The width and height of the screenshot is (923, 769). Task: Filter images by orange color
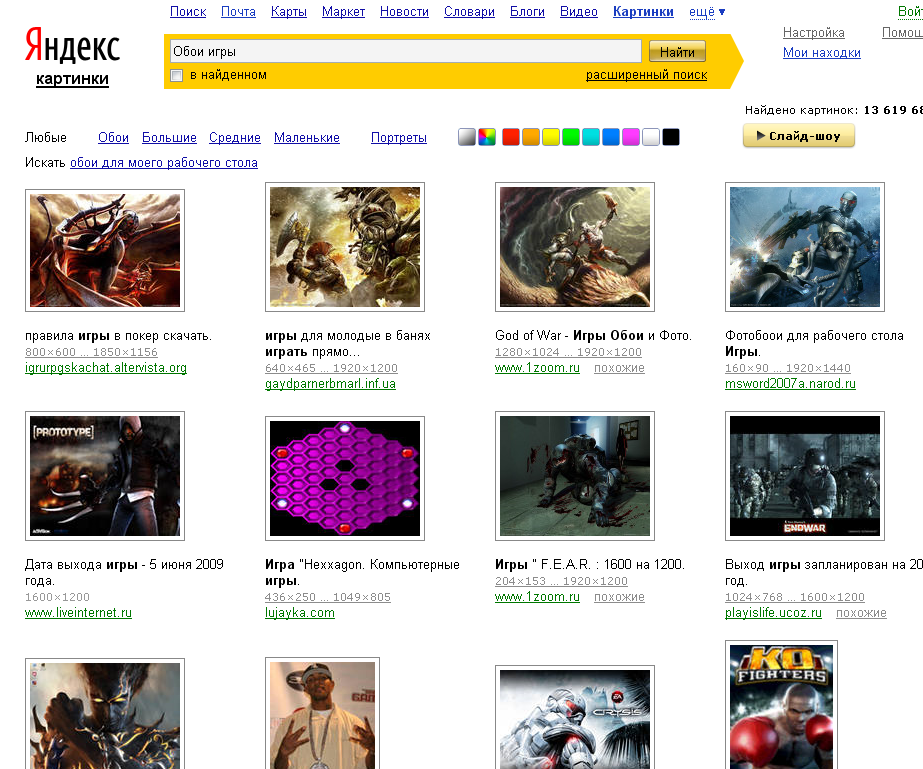(x=531, y=137)
